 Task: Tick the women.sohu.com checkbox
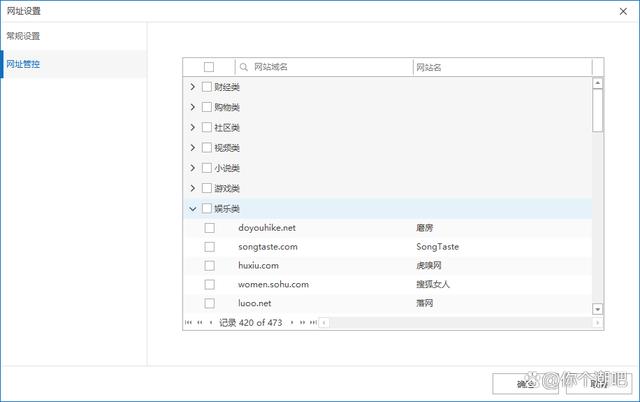209,284
